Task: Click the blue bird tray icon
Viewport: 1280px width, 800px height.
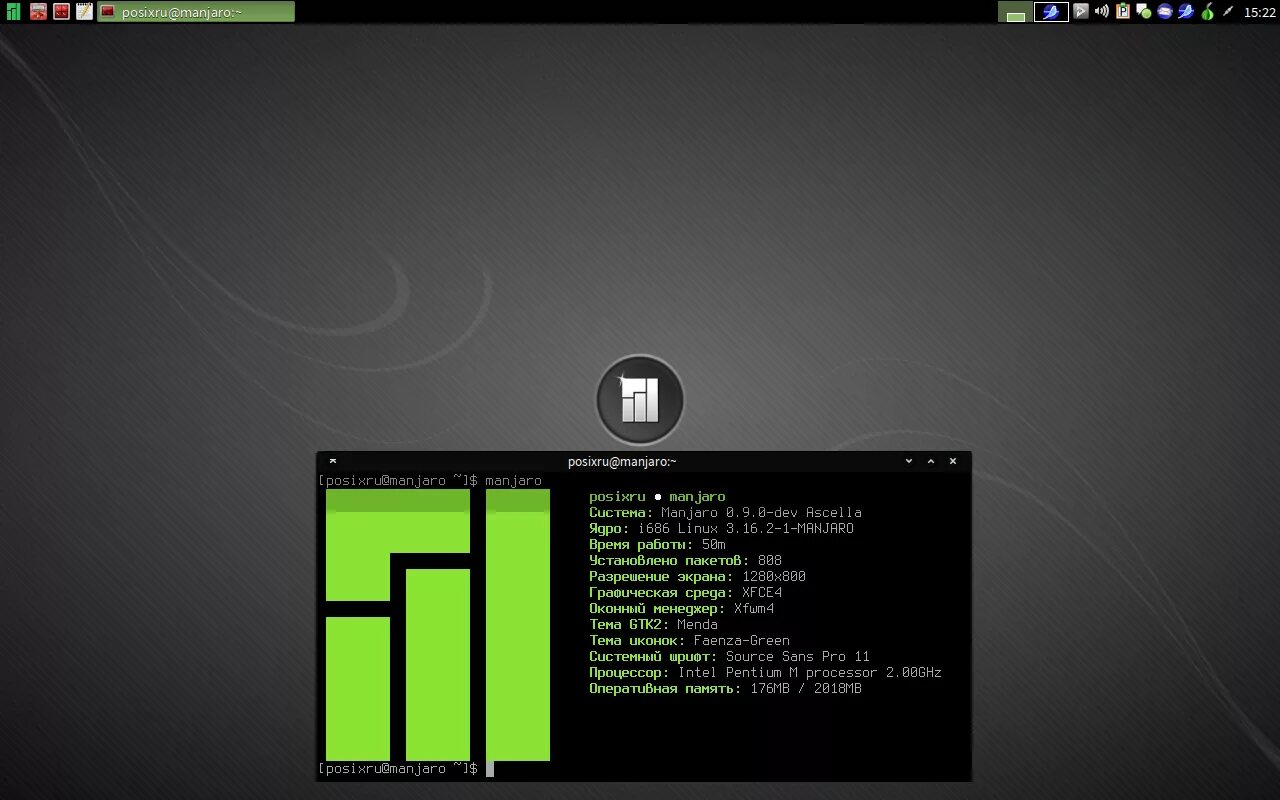Action: click(1186, 12)
